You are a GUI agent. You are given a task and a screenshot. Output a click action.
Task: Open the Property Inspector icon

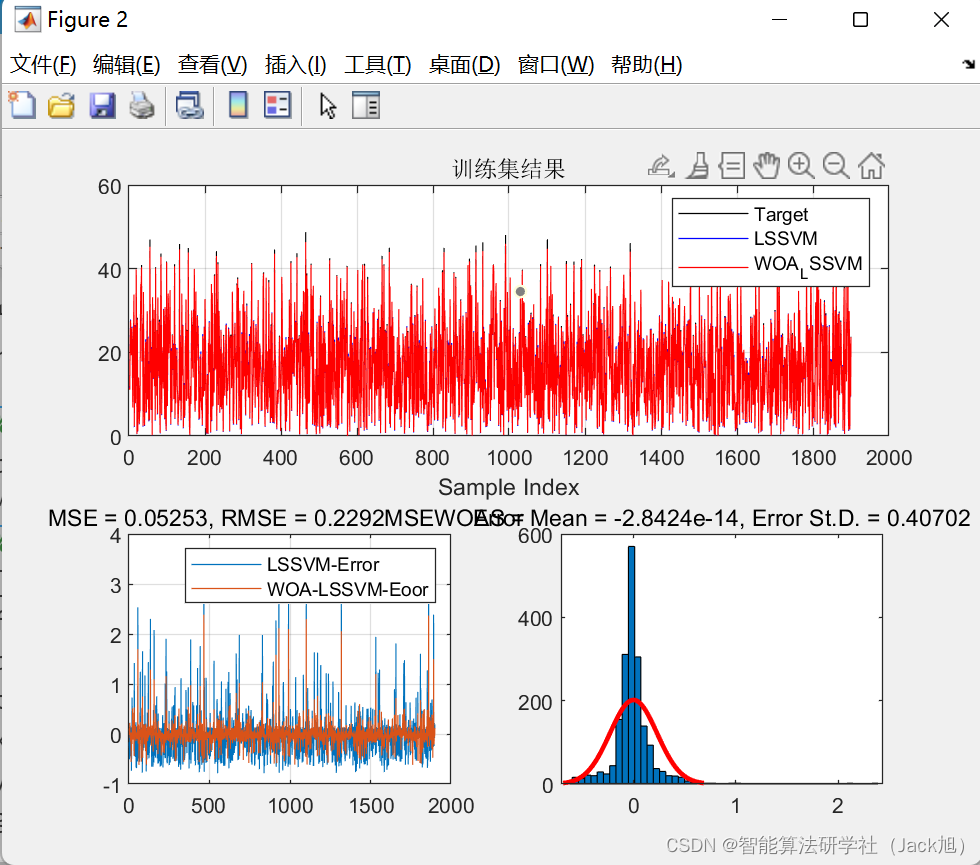click(x=366, y=105)
